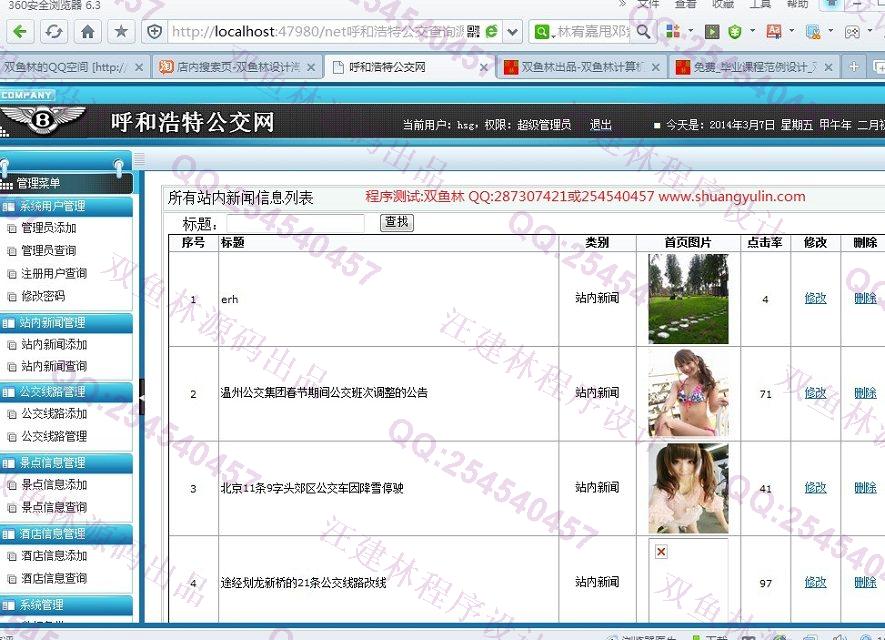Click 删除 for the erh row
Image resolution: width=885 pixels, height=640 pixels.
coord(865,298)
